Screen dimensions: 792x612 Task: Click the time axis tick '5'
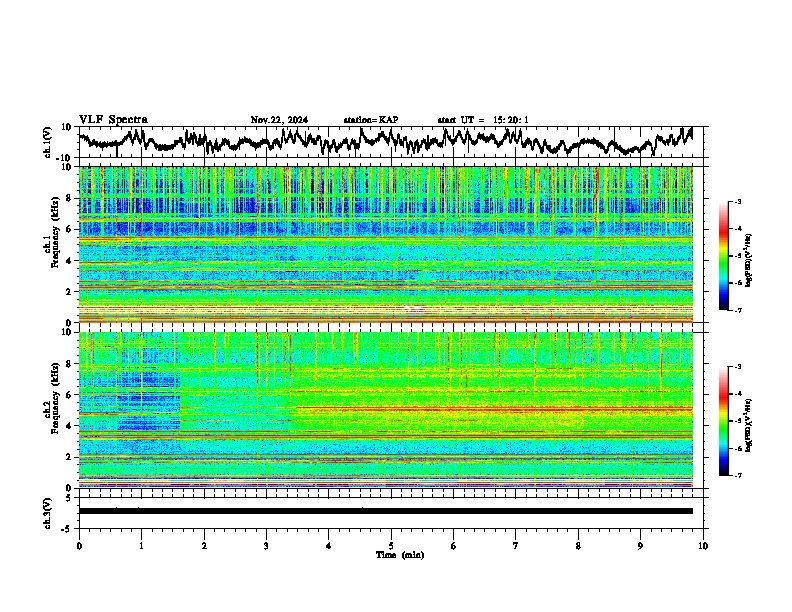(x=391, y=546)
